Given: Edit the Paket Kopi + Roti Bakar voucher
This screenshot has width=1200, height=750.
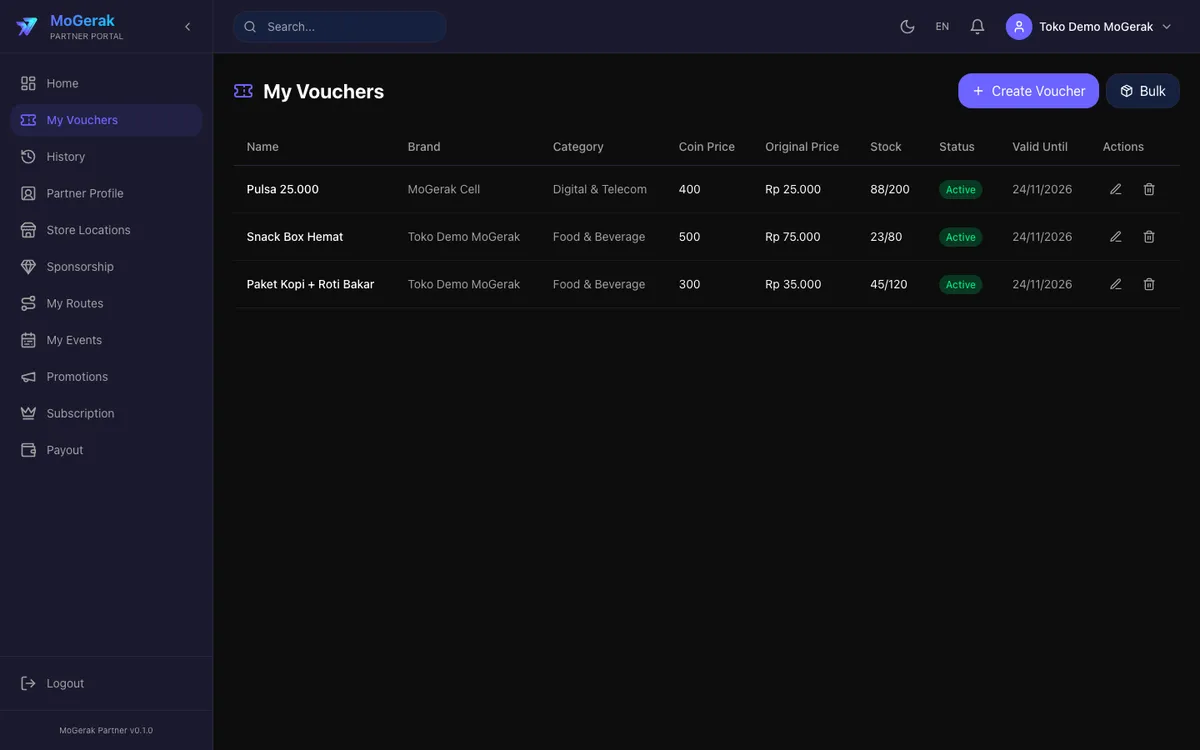Looking at the screenshot, I should (x=1116, y=284).
